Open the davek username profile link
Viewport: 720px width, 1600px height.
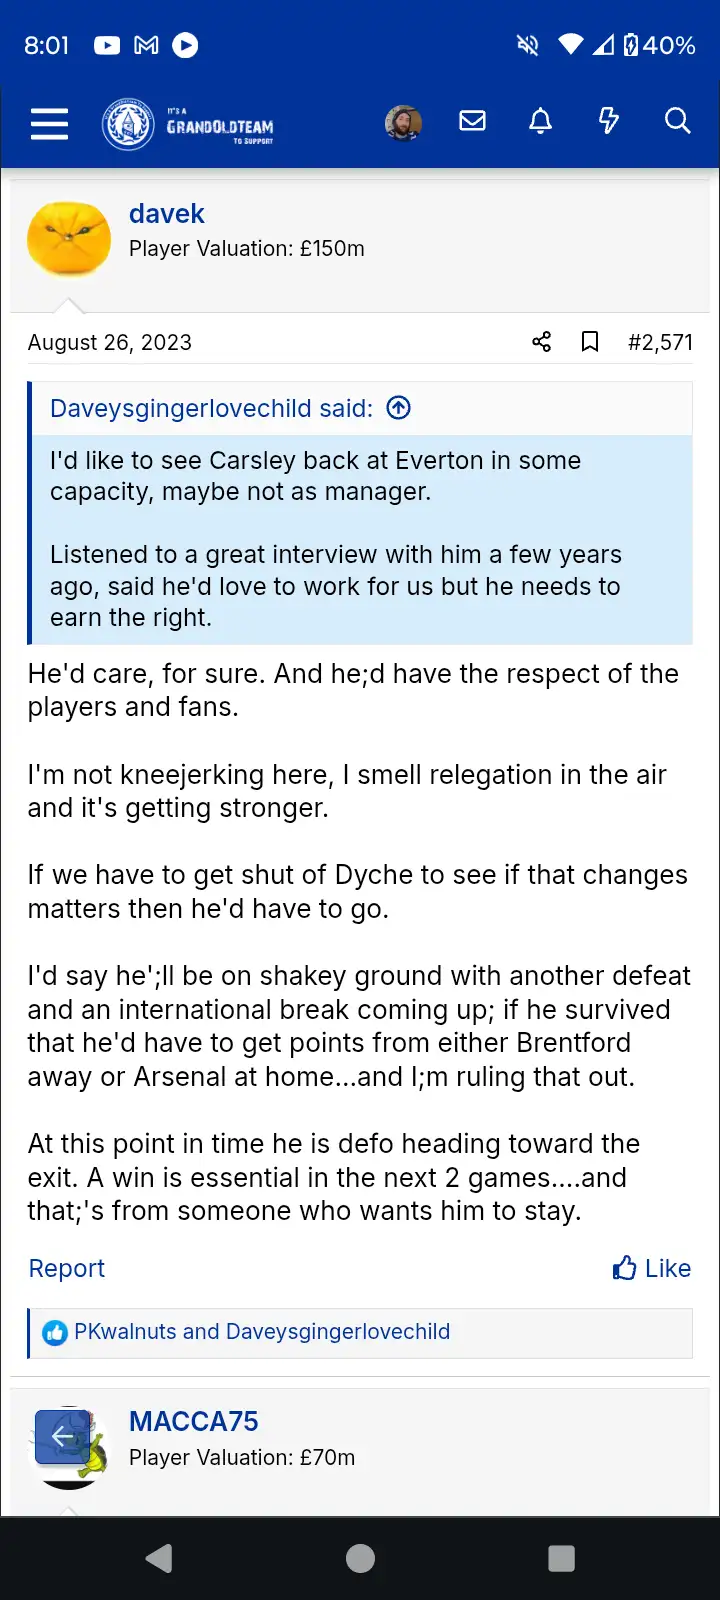(166, 214)
